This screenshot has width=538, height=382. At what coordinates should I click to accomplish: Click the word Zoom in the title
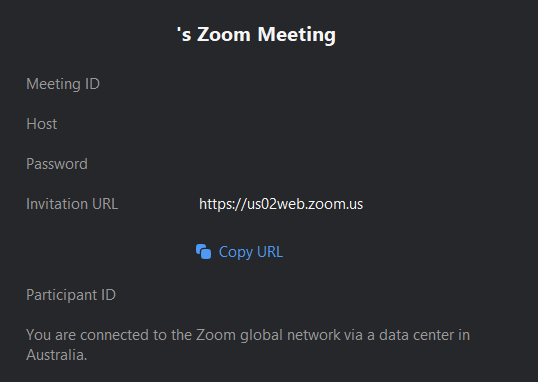click(224, 35)
